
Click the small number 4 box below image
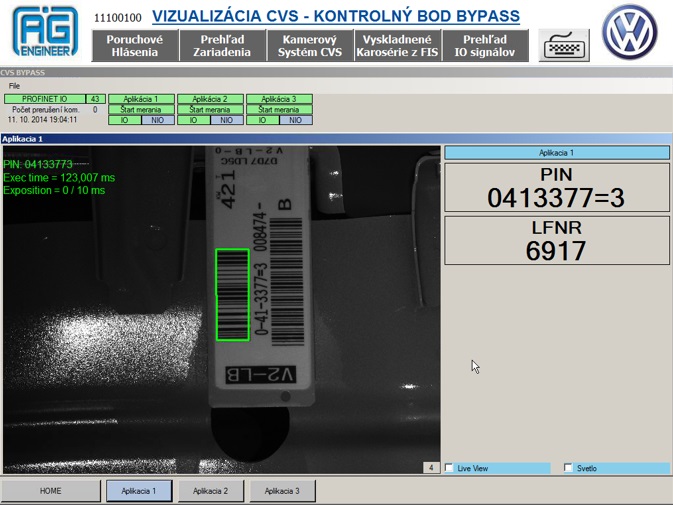431,468
